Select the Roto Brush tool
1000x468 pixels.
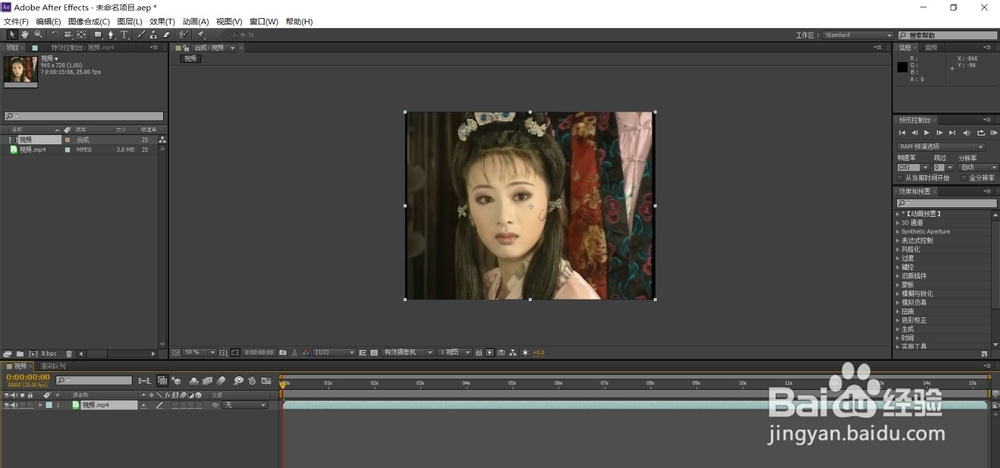(184, 34)
